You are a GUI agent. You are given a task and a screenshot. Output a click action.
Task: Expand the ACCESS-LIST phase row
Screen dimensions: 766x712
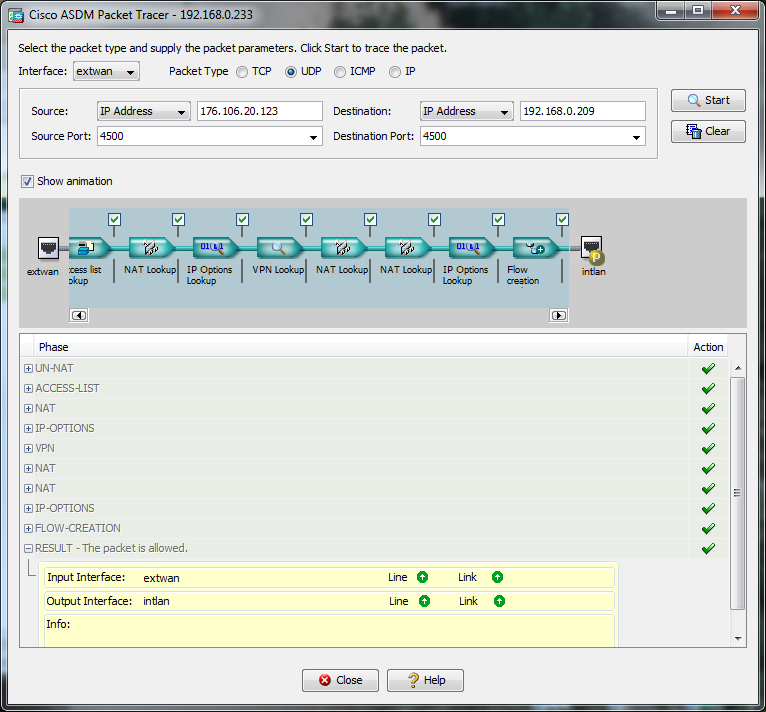click(28, 388)
